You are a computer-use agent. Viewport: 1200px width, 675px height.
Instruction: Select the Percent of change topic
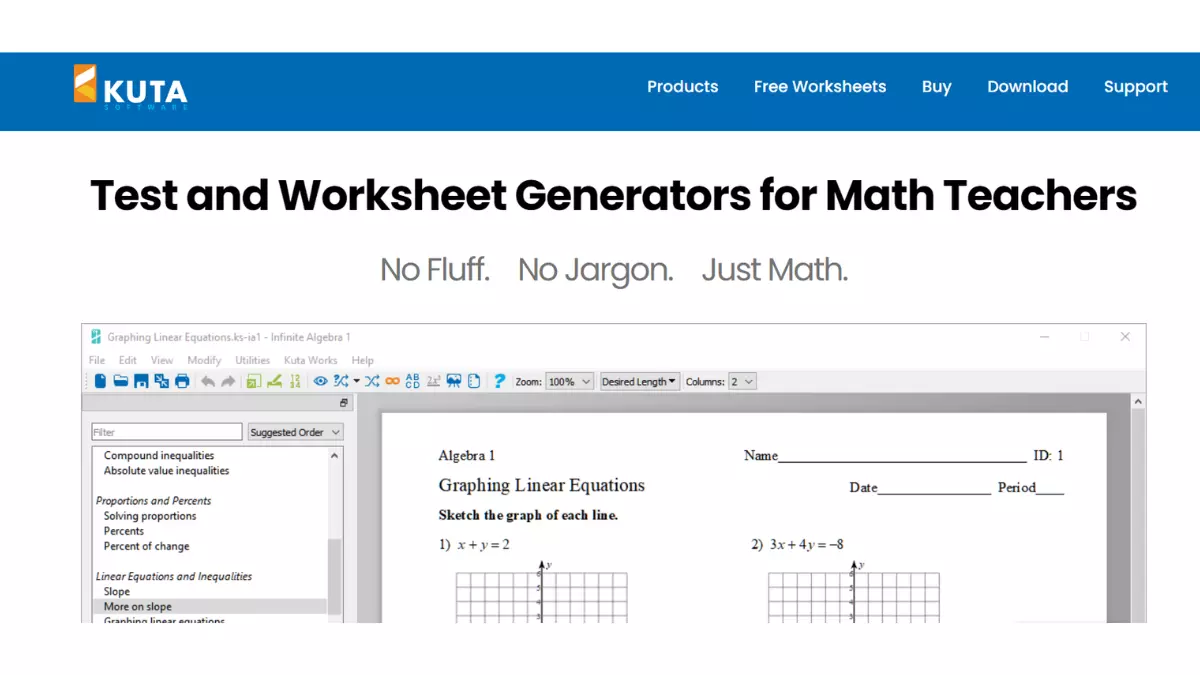(146, 546)
